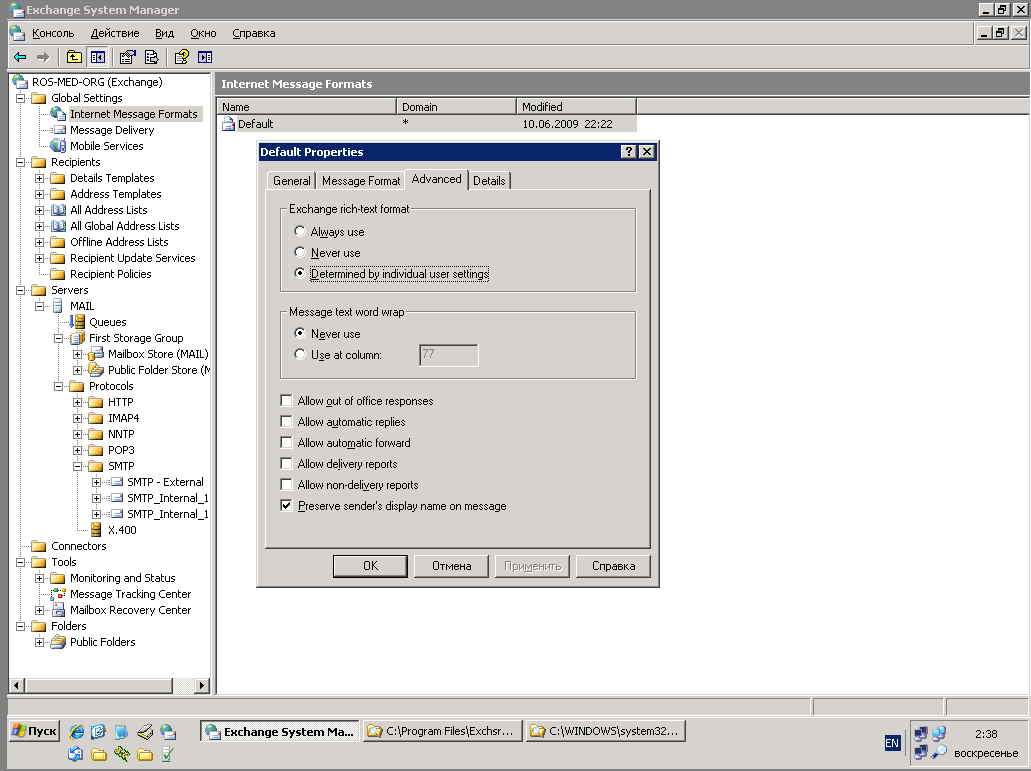Expand the Address Templates node
This screenshot has height=771, width=1031.
click(39, 195)
